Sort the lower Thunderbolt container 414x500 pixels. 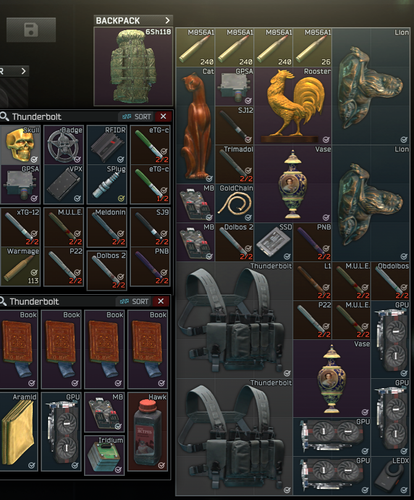(x=134, y=301)
